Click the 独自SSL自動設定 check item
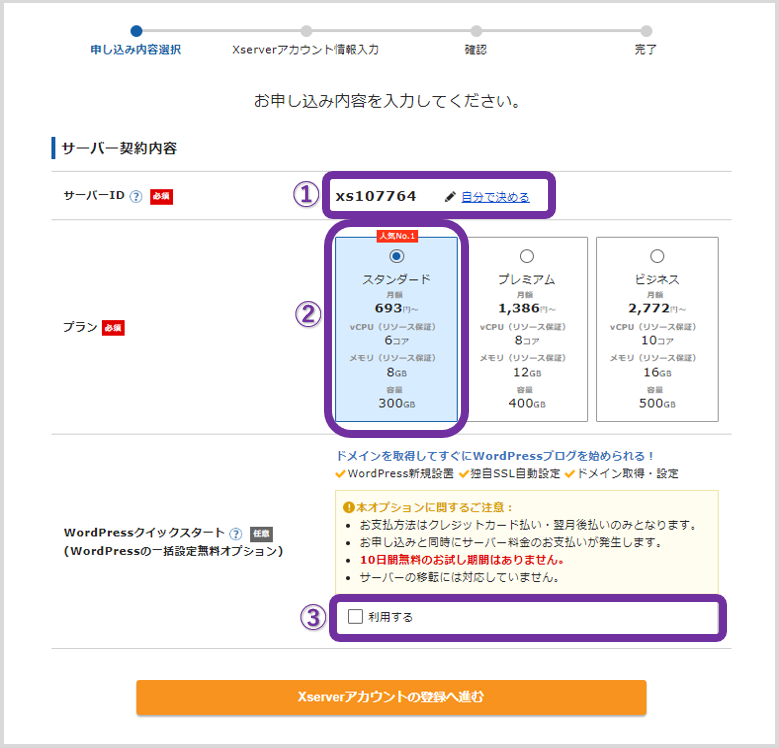Image resolution: width=779 pixels, height=748 pixels. click(510, 473)
